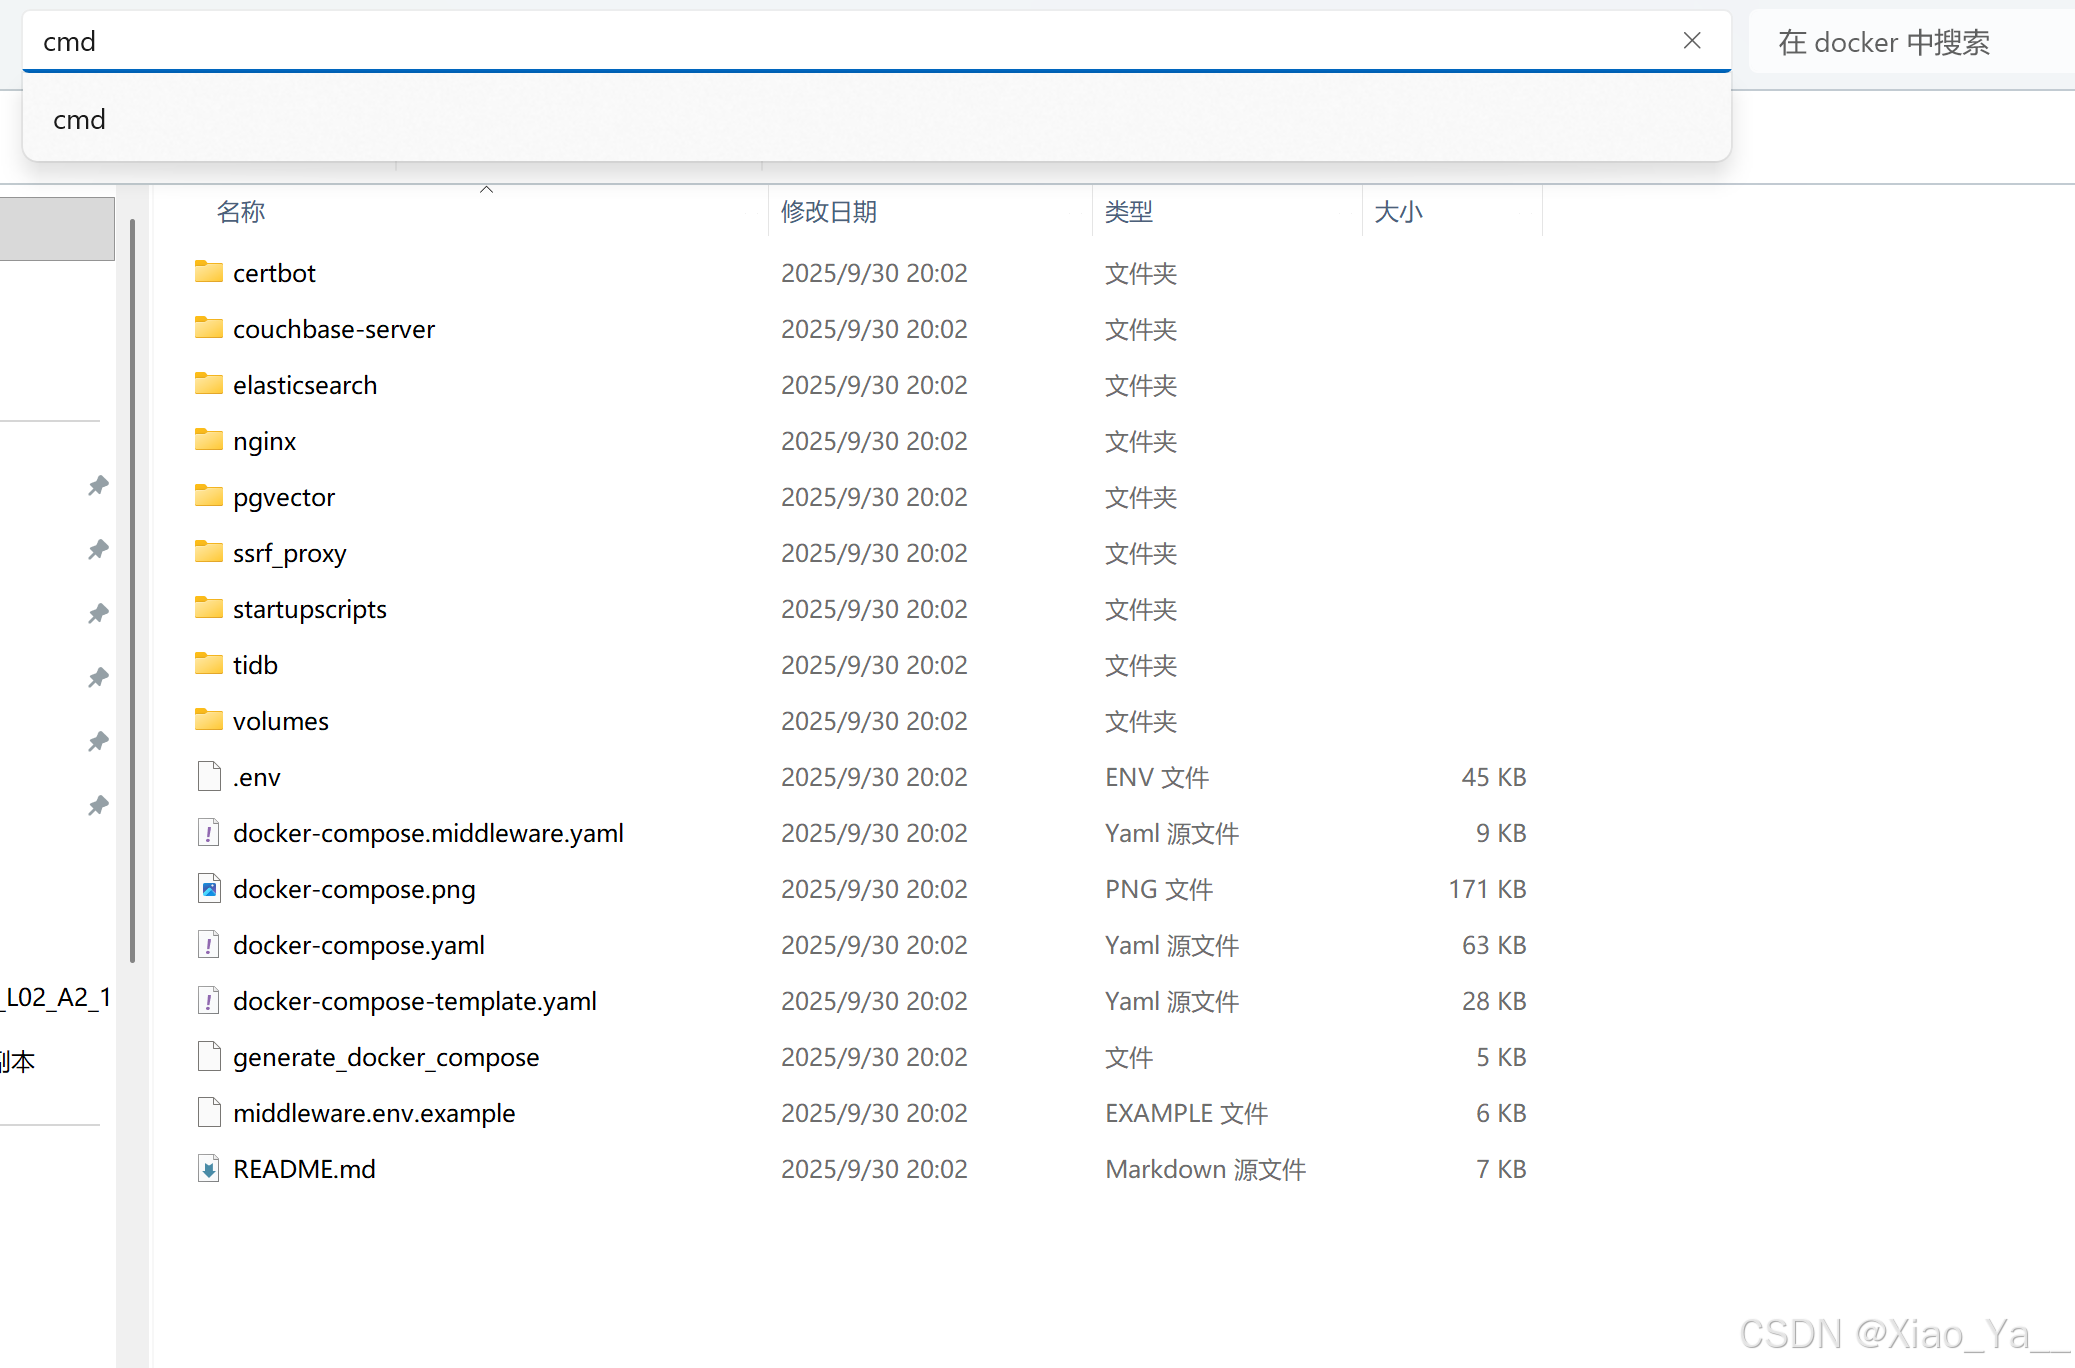2075x1368 pixels.
Task: Select the elasticsearch folder name
Action: [x=305, y=385]
